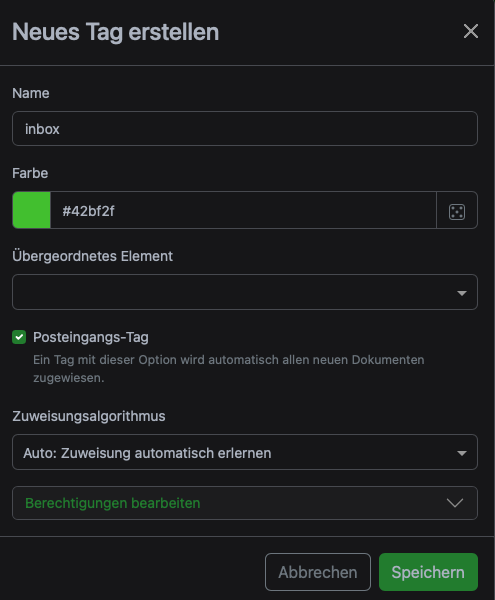
Task: Click the Posteingangs-Tag label text
Action: point(91,337)
